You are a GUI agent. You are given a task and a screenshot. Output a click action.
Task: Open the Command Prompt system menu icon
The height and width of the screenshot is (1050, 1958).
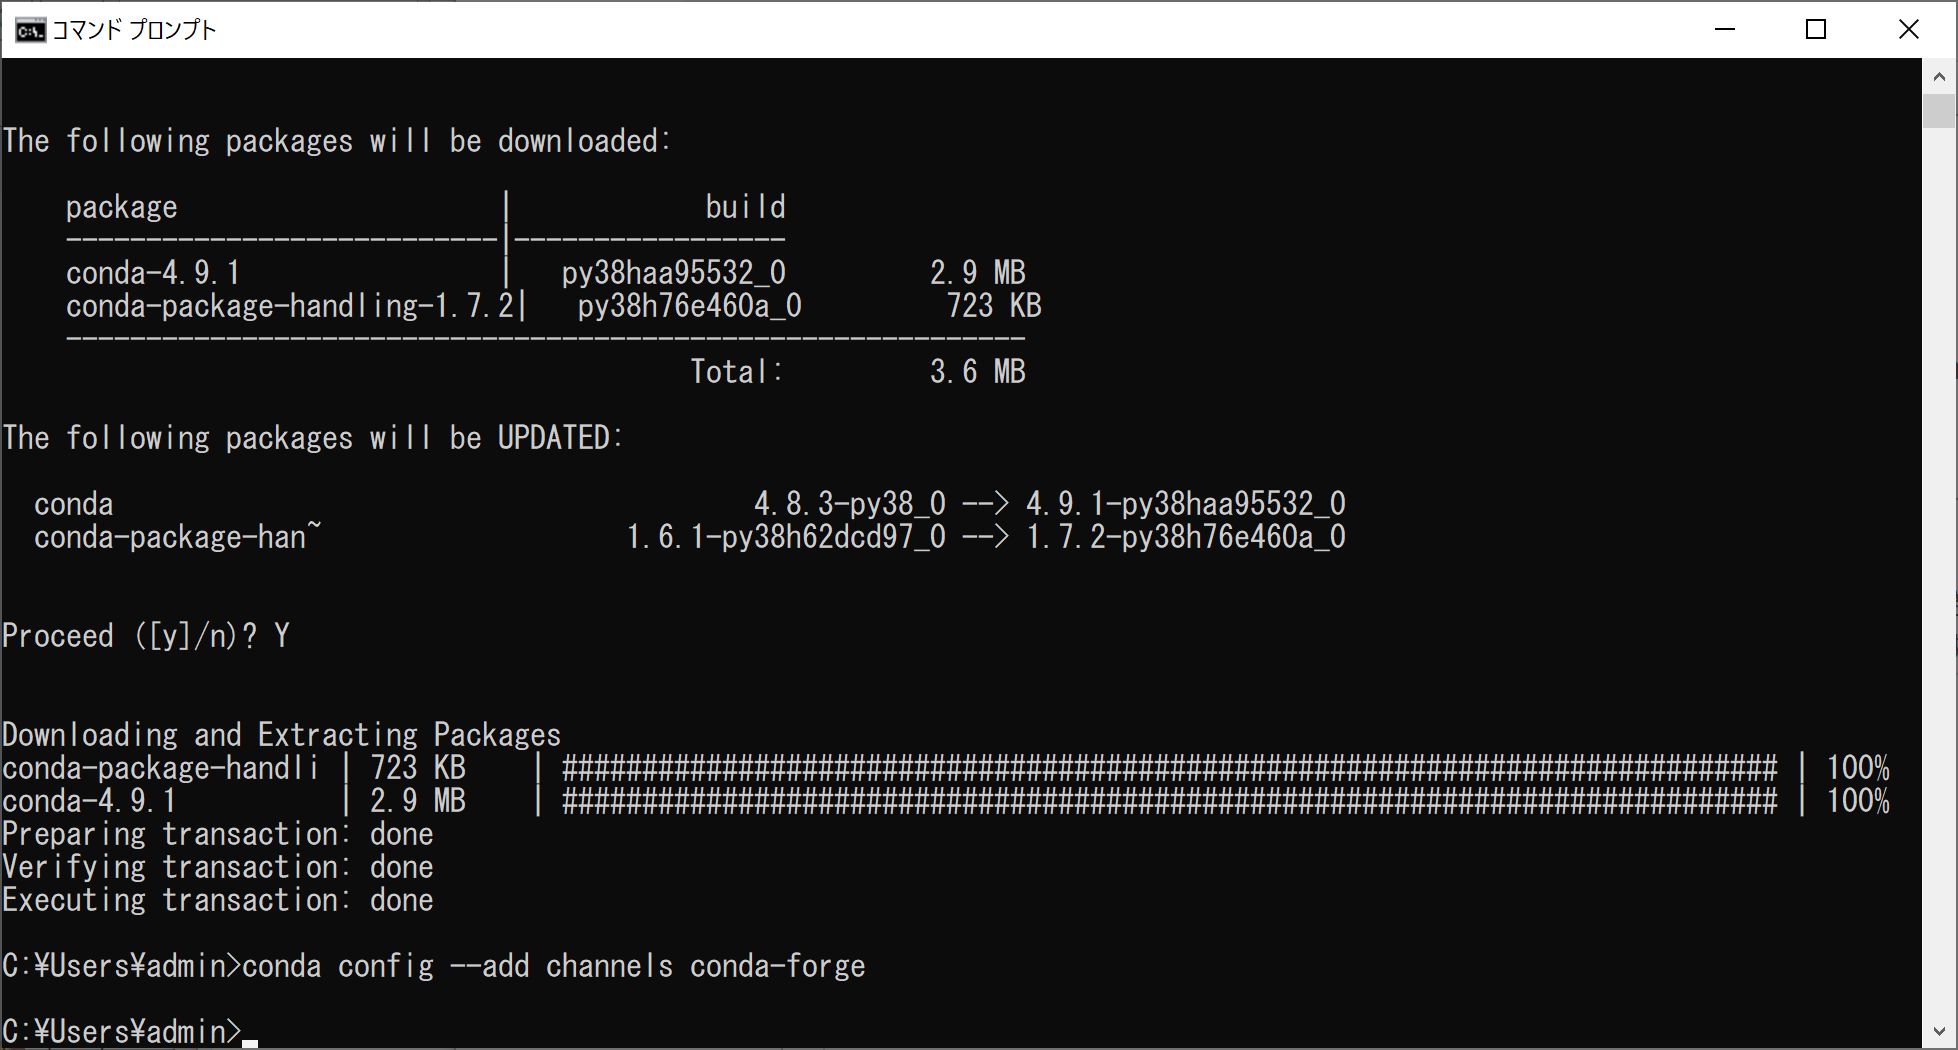[30, 30]
